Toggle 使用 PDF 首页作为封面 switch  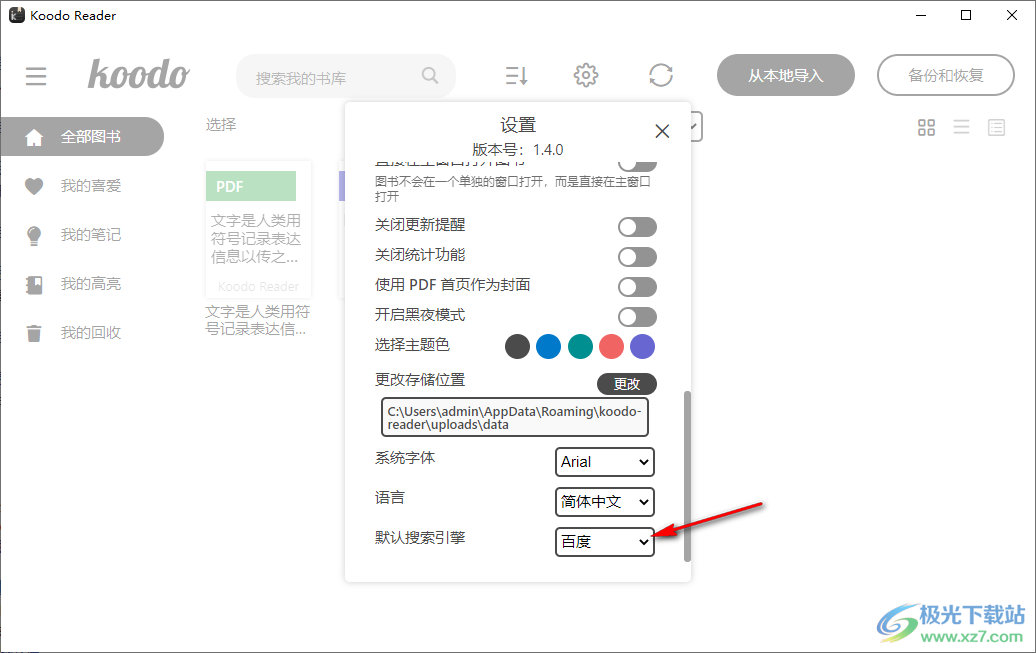638,287
